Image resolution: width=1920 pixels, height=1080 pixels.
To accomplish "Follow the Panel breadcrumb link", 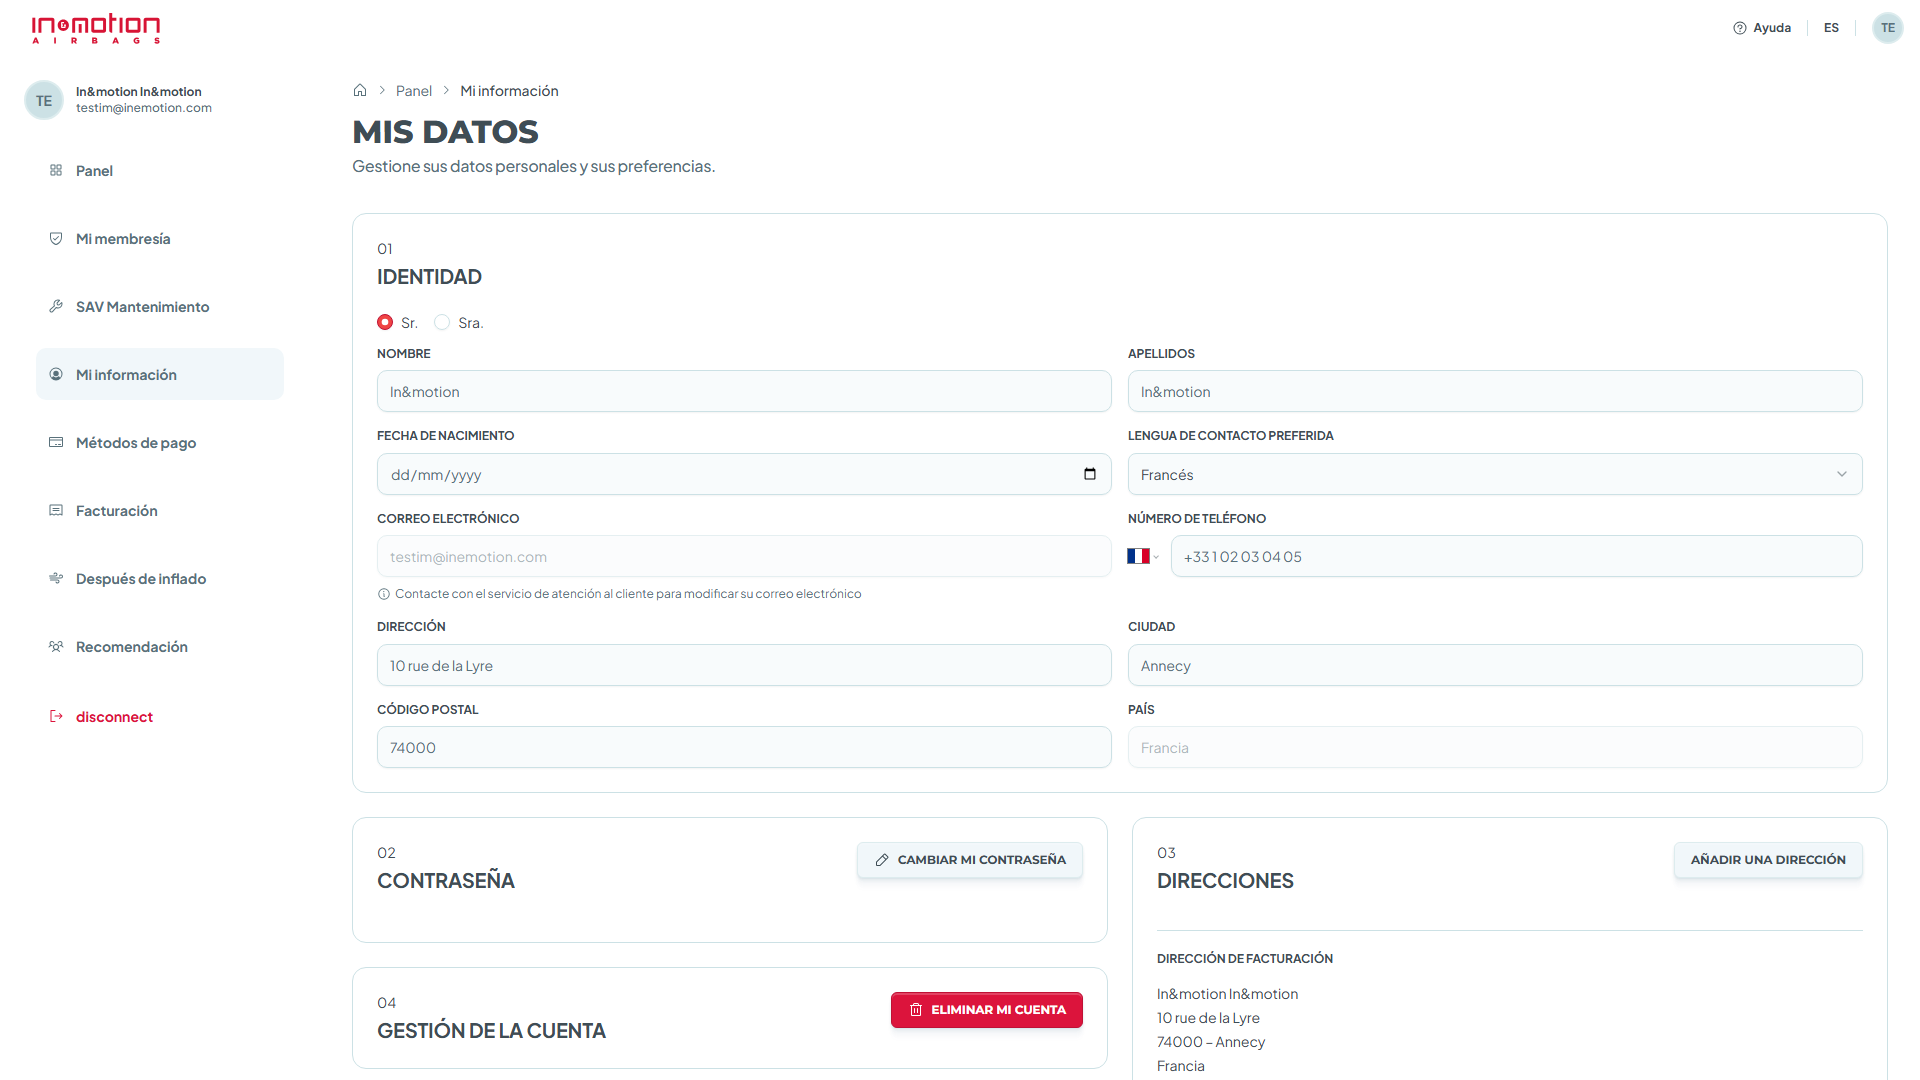I will point(414,91).
